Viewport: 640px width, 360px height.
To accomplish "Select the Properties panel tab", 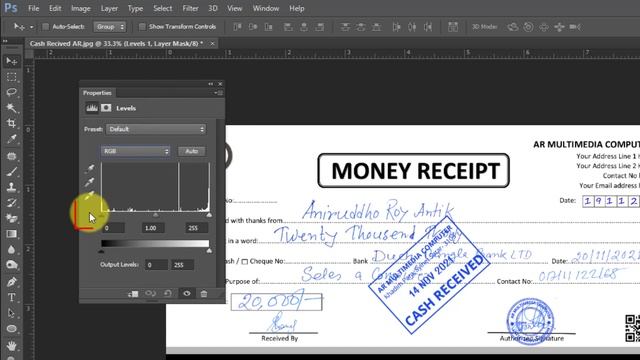I will point(97,93).
